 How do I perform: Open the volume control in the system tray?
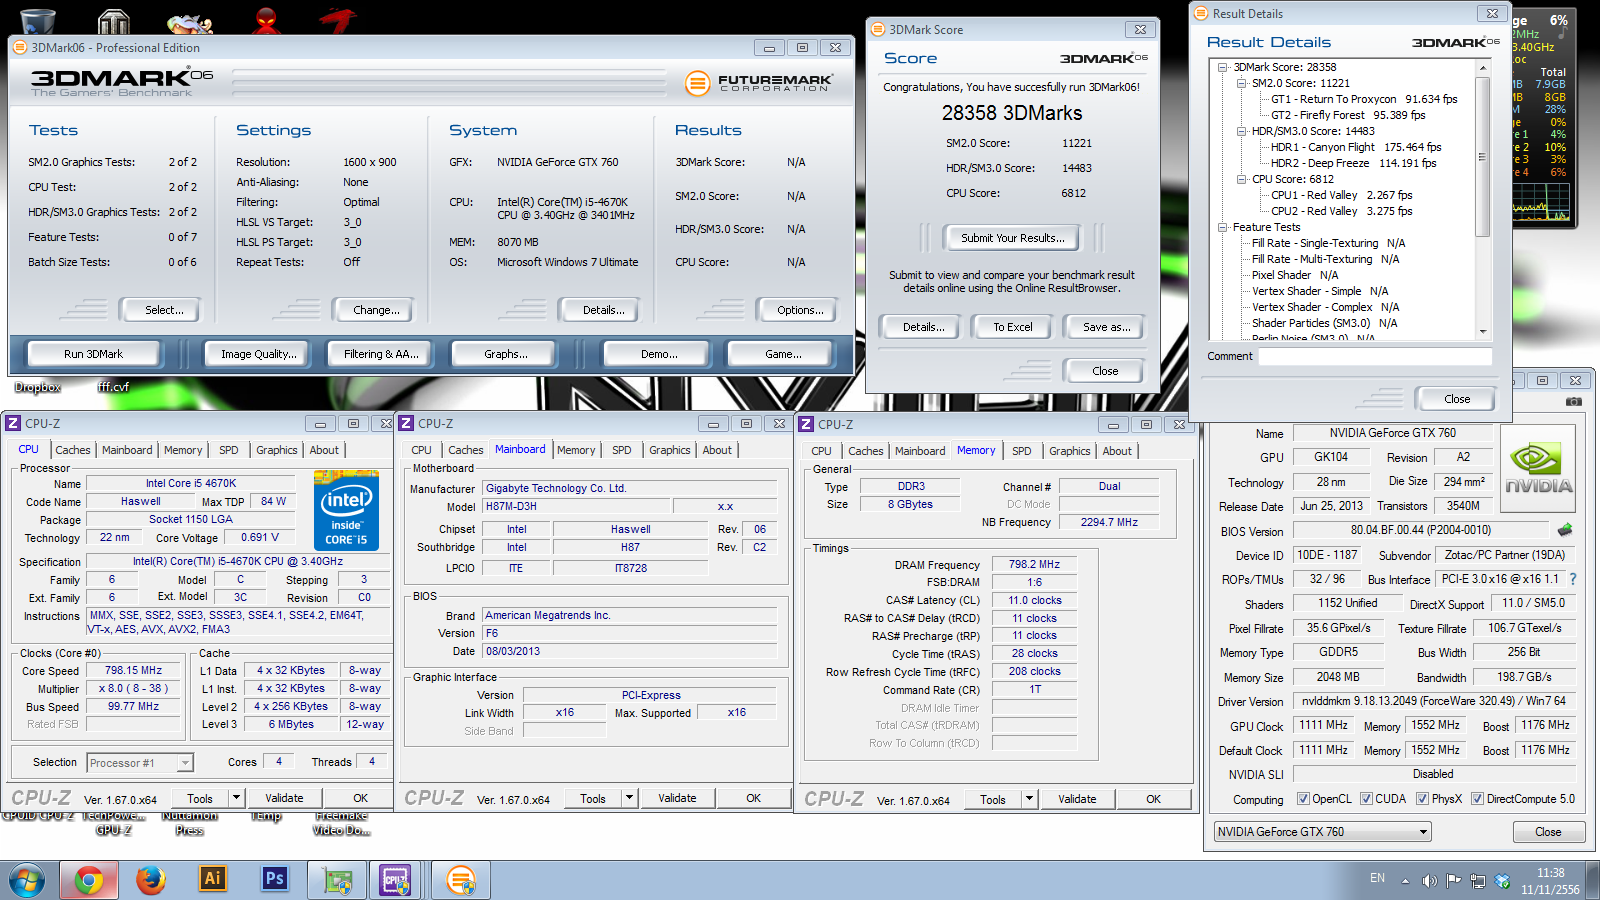click(x=1429, y=881)
